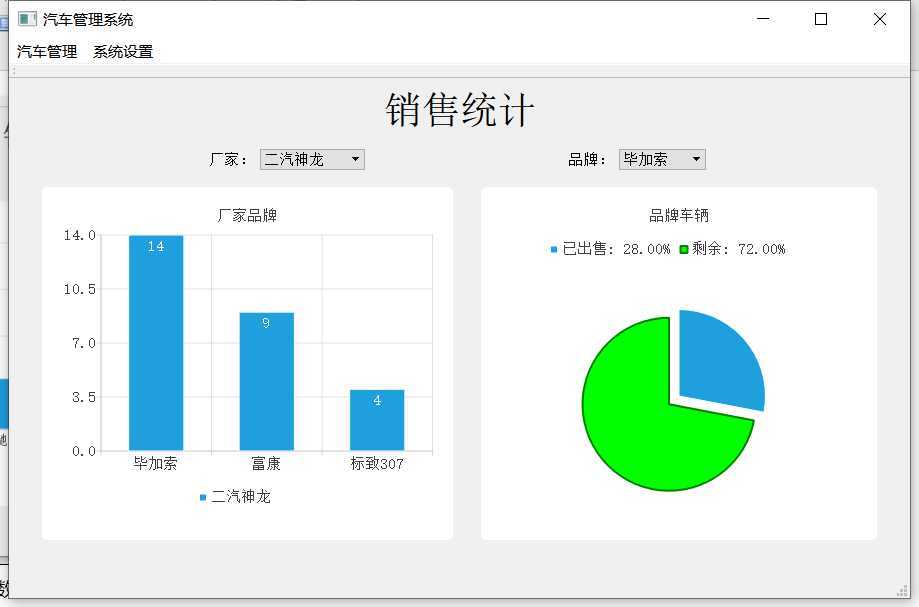Open the 汽车管理 menu
Image resolution: width=919 pixels, height=607 pixels.
pyautogui.click(x=47, y=52)
